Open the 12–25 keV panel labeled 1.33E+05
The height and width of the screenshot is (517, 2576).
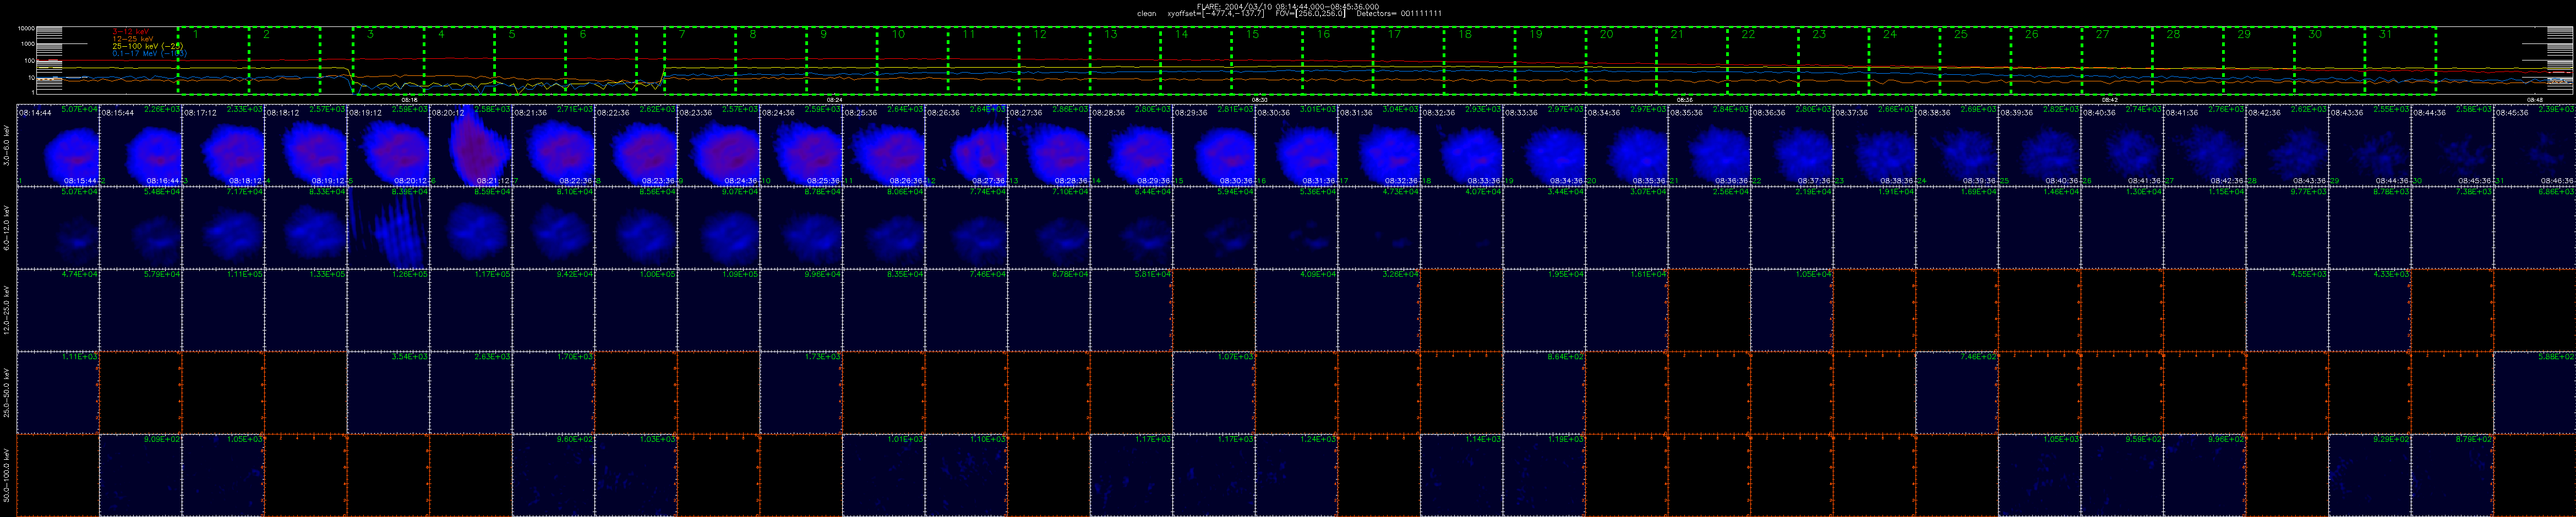(x=306, y=310)
